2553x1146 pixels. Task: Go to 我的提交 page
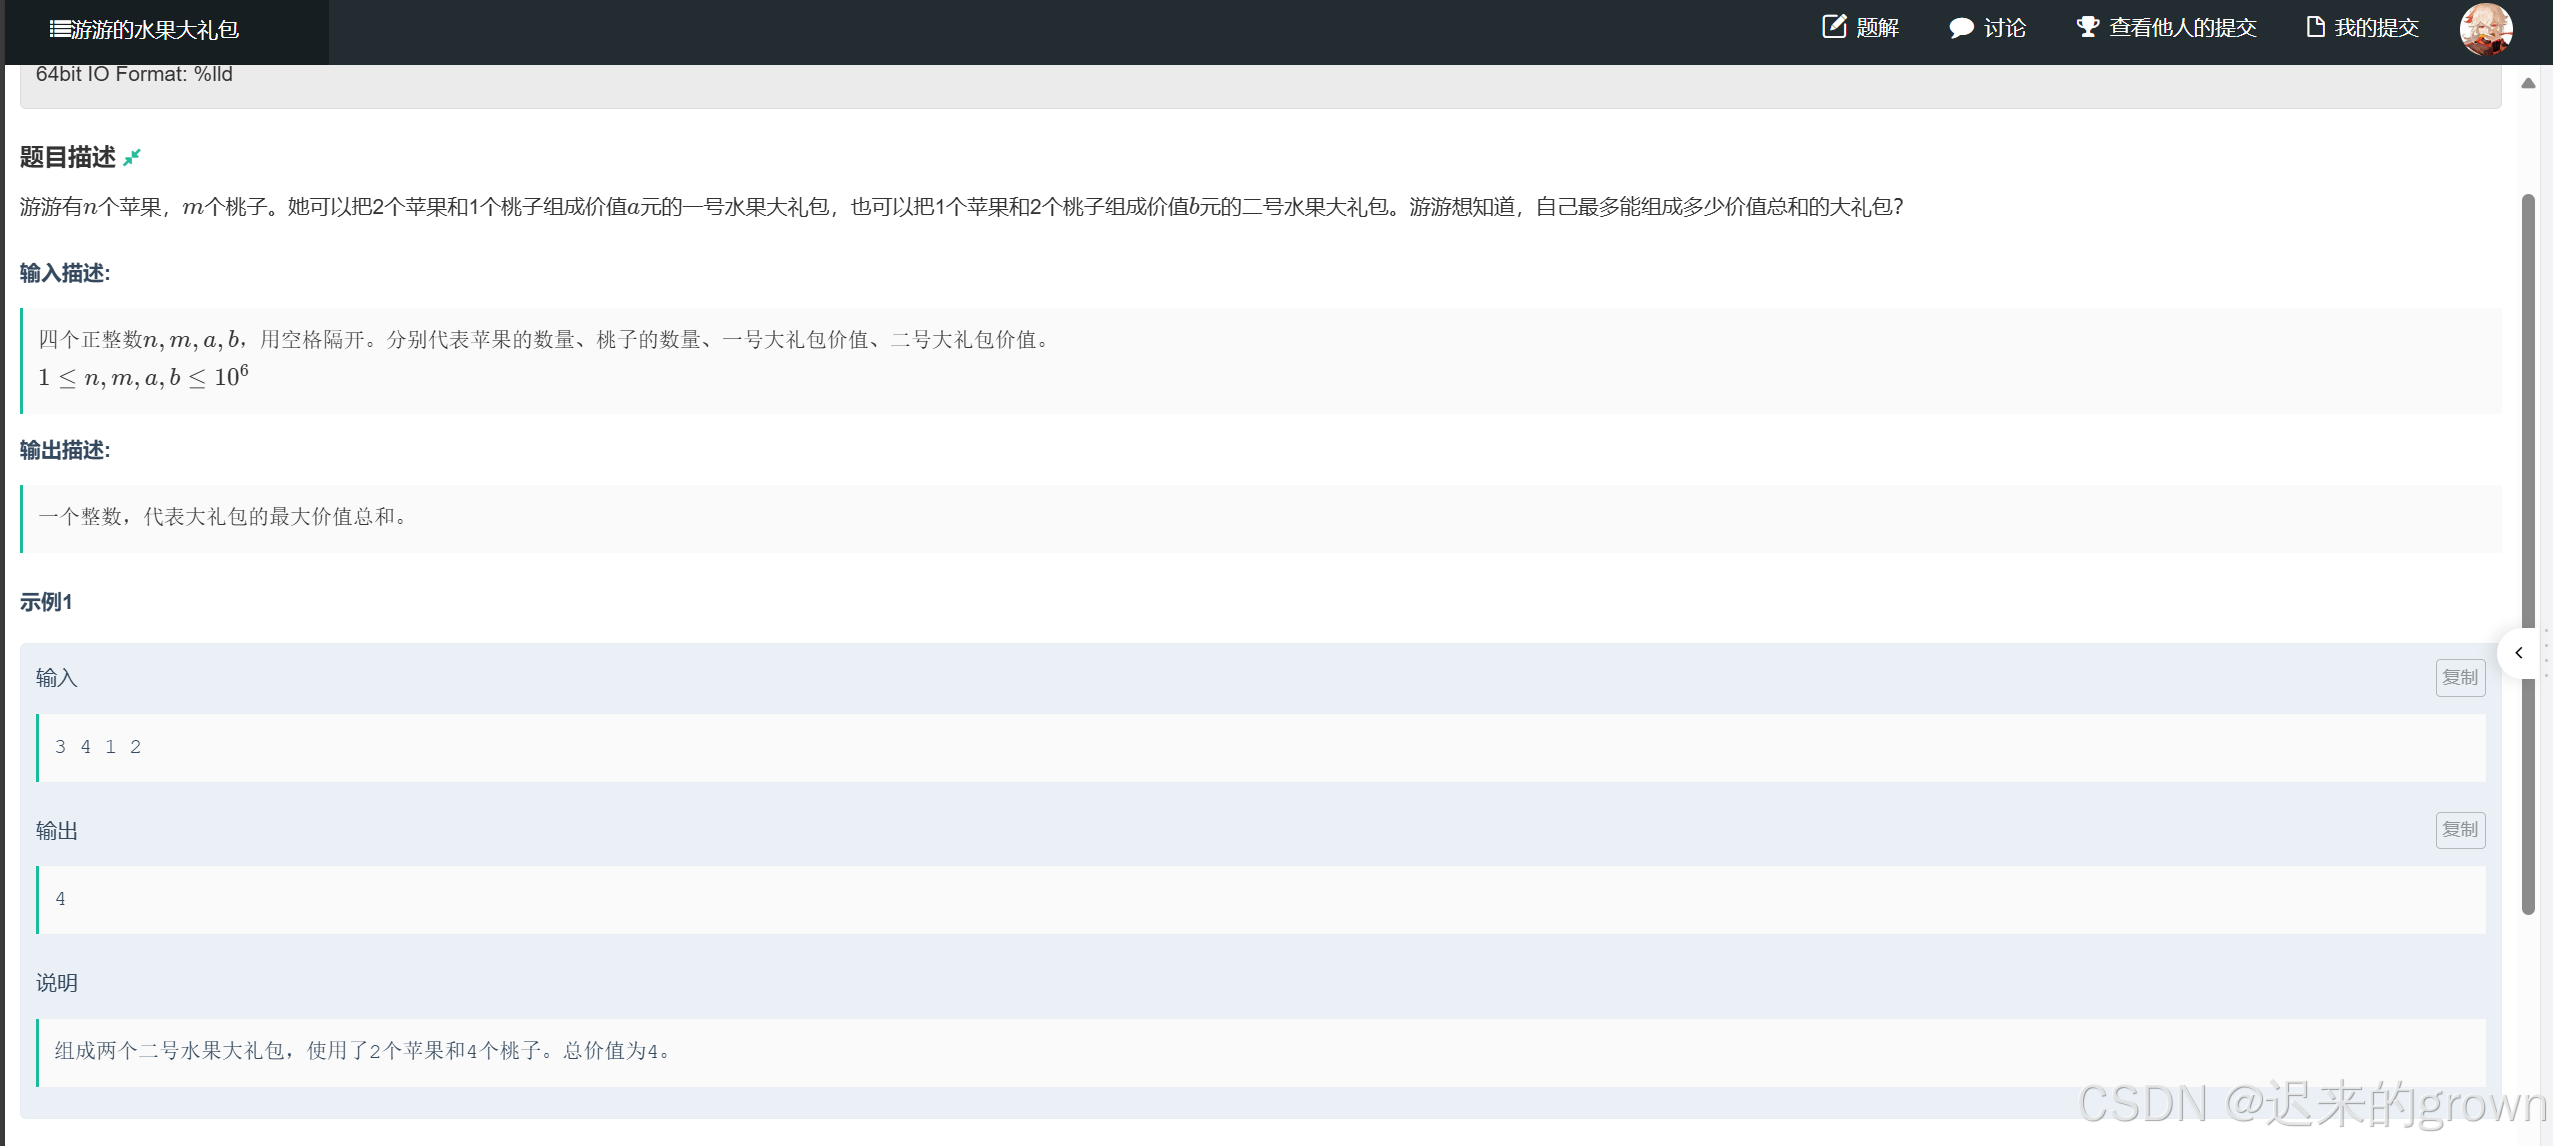point(2376,28)
